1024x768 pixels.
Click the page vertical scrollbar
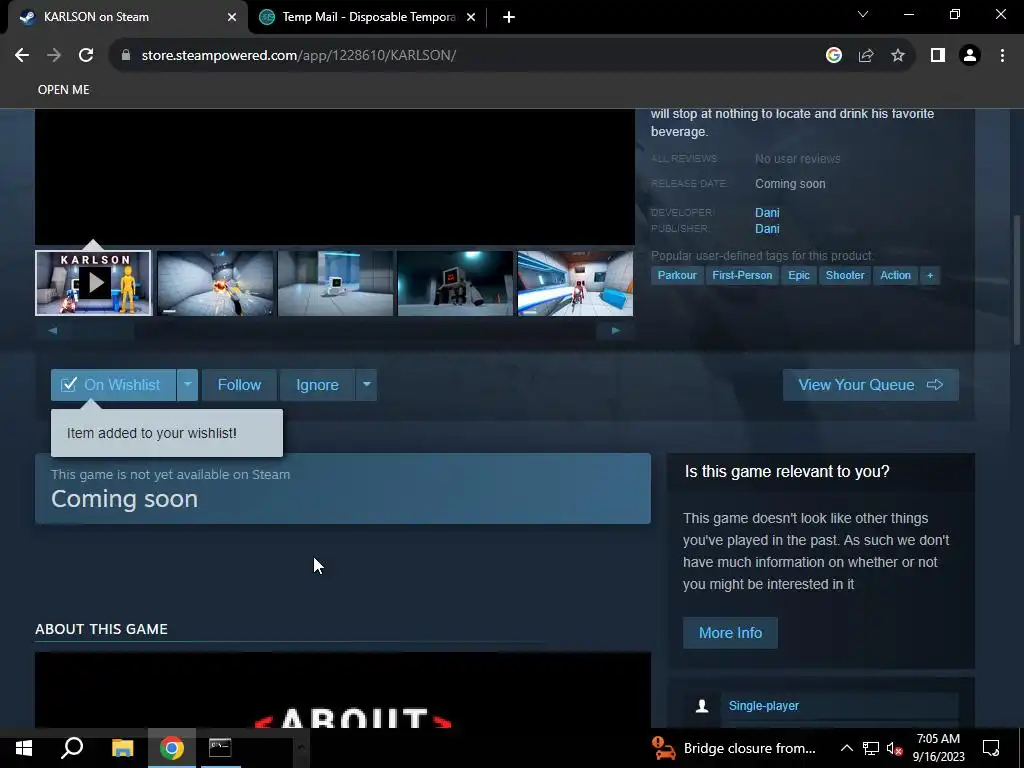(1017, 281)
